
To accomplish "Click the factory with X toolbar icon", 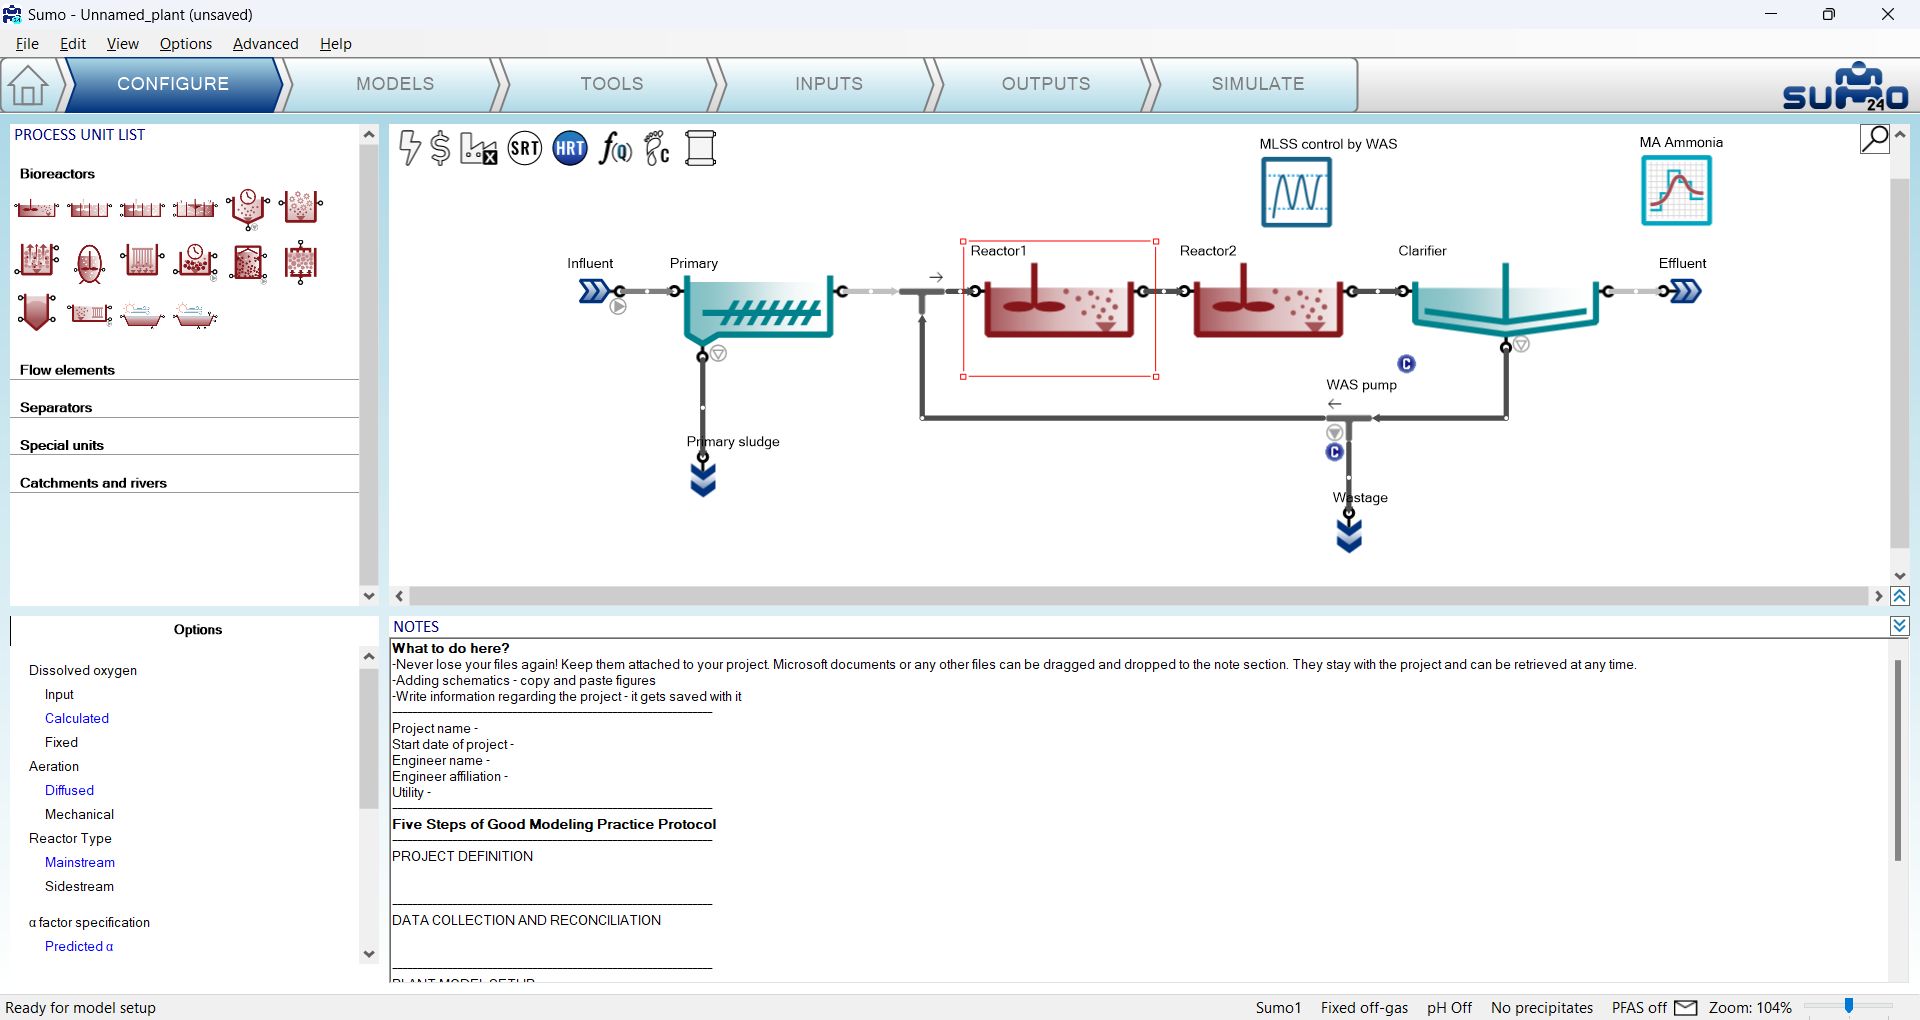I will pos(478,148).
